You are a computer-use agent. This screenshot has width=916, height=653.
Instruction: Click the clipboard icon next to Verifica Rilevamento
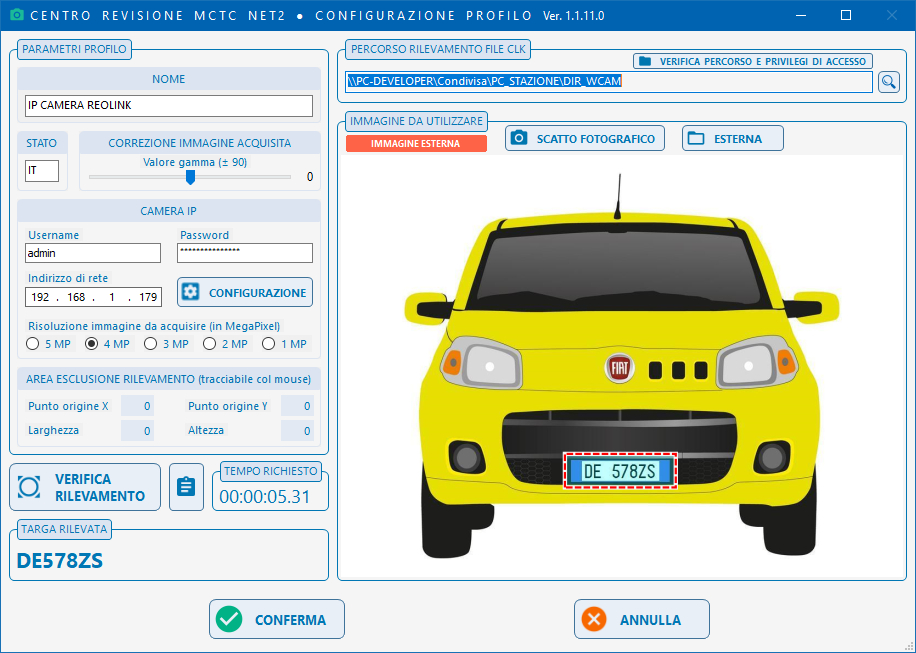point(186,487)
